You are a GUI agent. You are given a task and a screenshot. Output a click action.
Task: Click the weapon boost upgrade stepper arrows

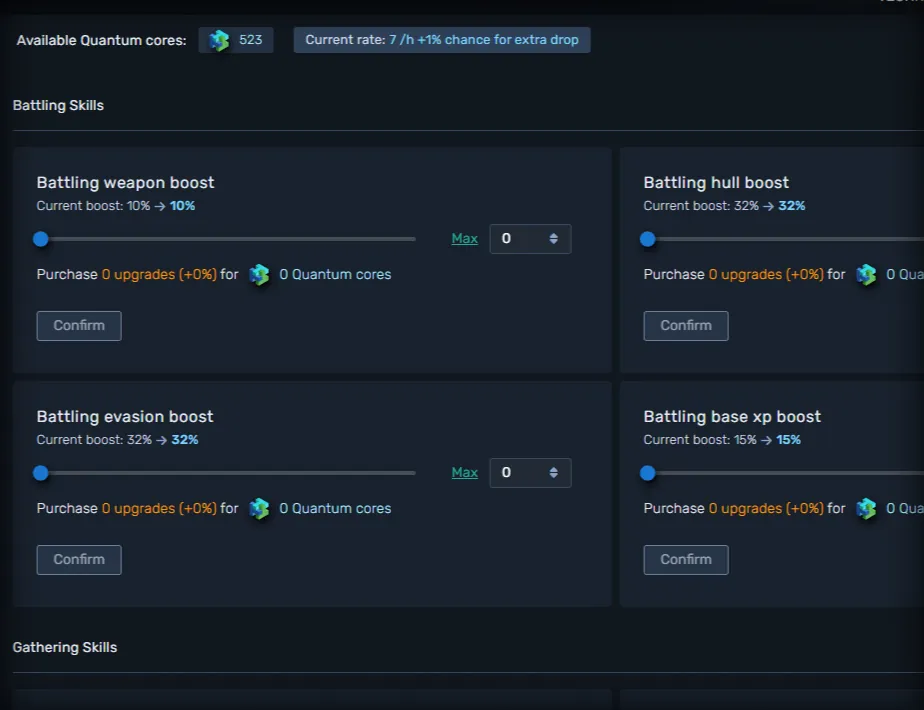554,239
